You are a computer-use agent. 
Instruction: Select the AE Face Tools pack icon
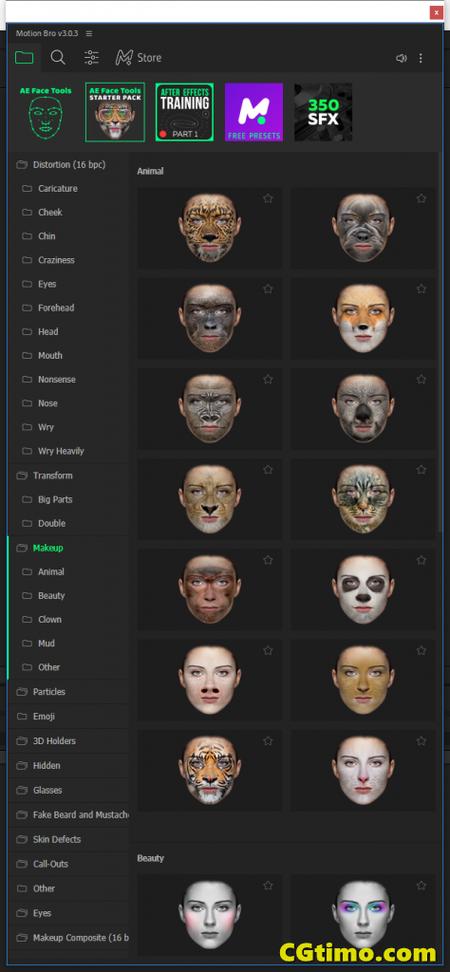pos(45,112)
